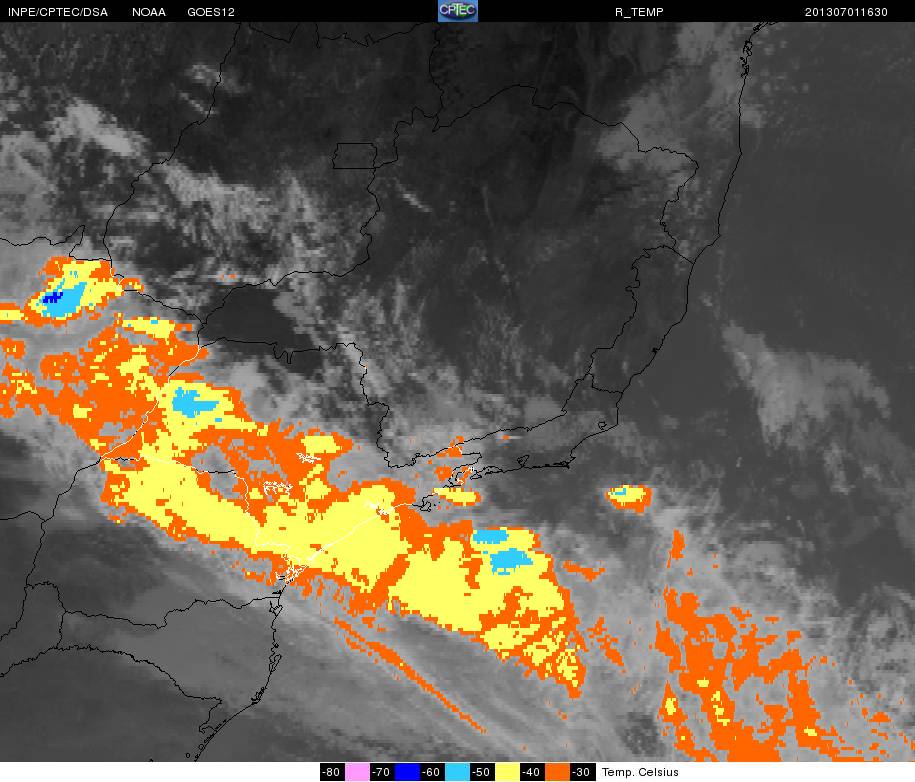
Task: Click the NOAA label in header
Action: (149, 12)
